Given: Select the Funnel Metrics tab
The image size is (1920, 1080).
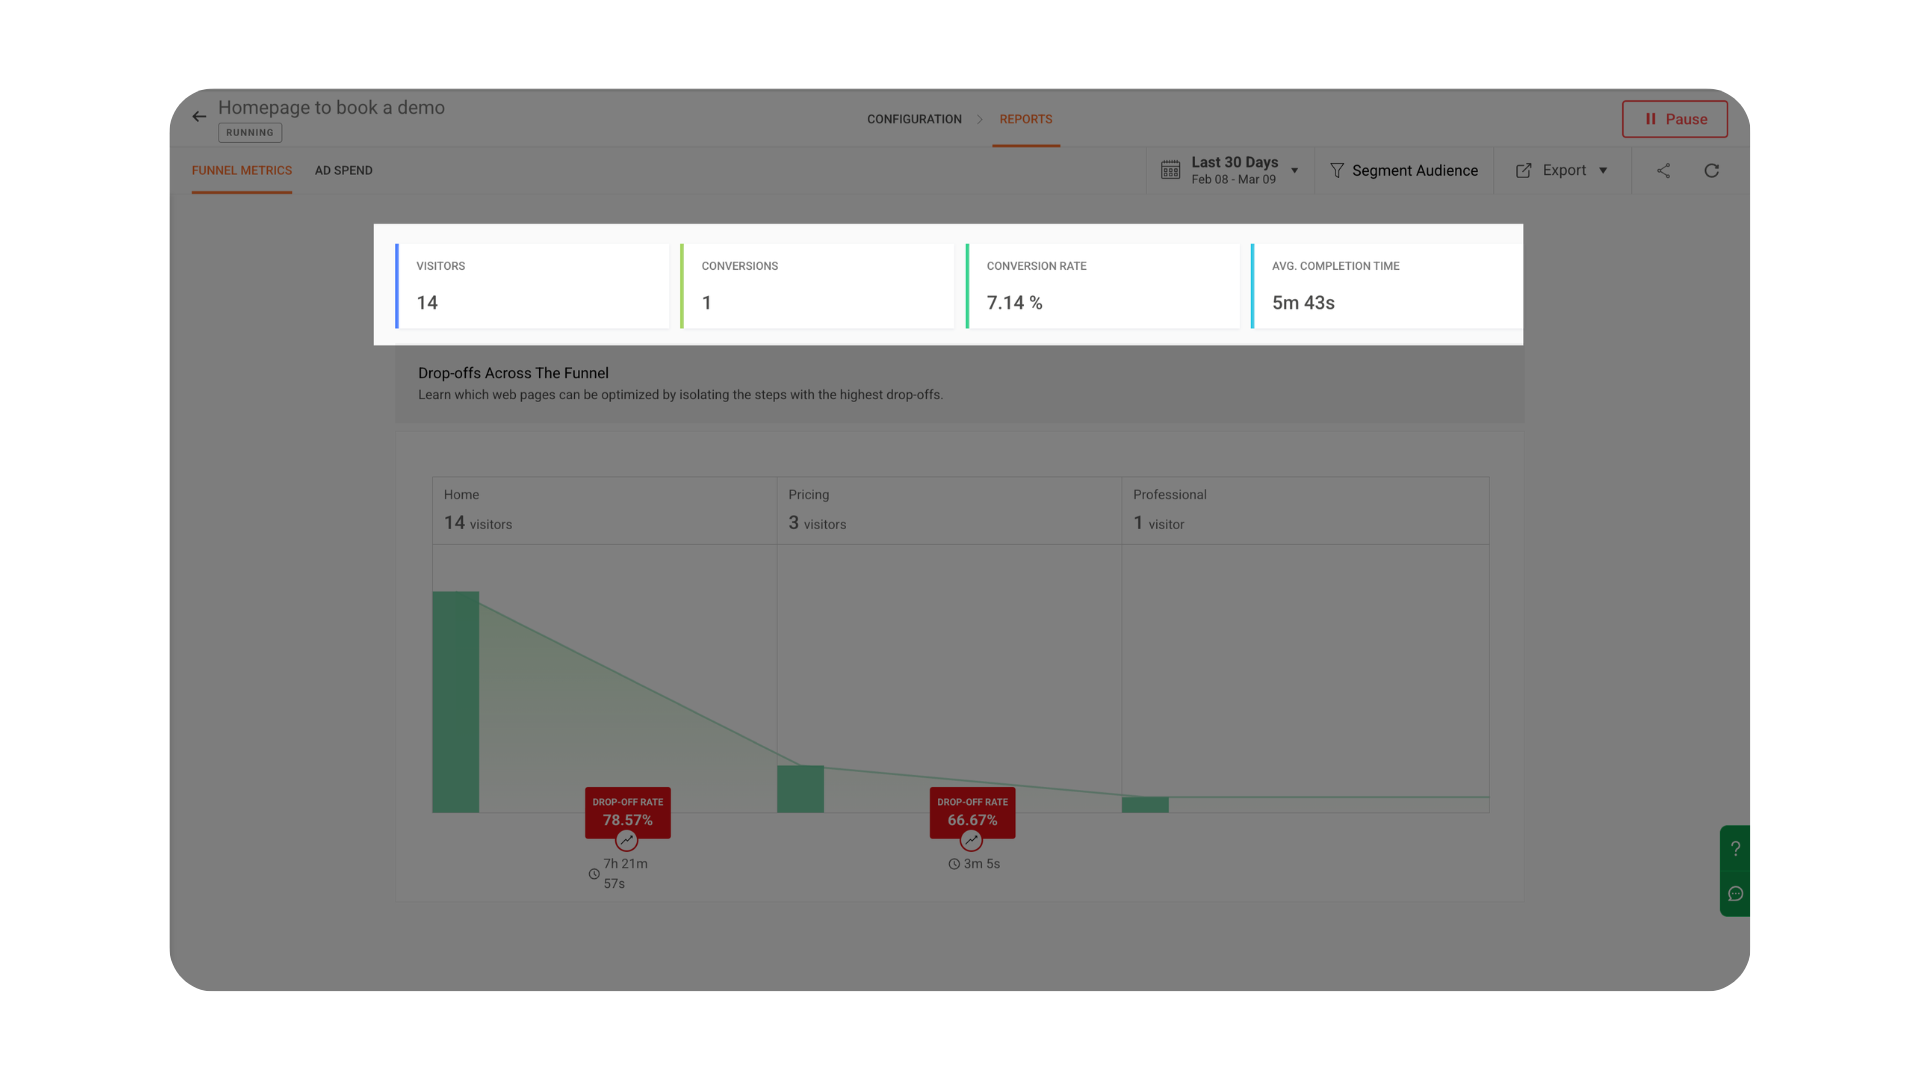Looking at the screenshot, I should 242,171.
